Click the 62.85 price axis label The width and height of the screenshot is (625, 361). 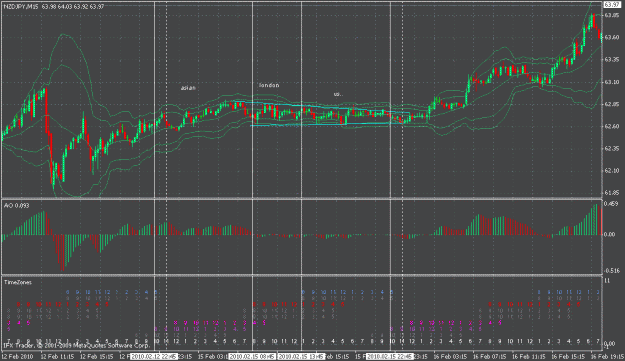click(x=612, y=104)
